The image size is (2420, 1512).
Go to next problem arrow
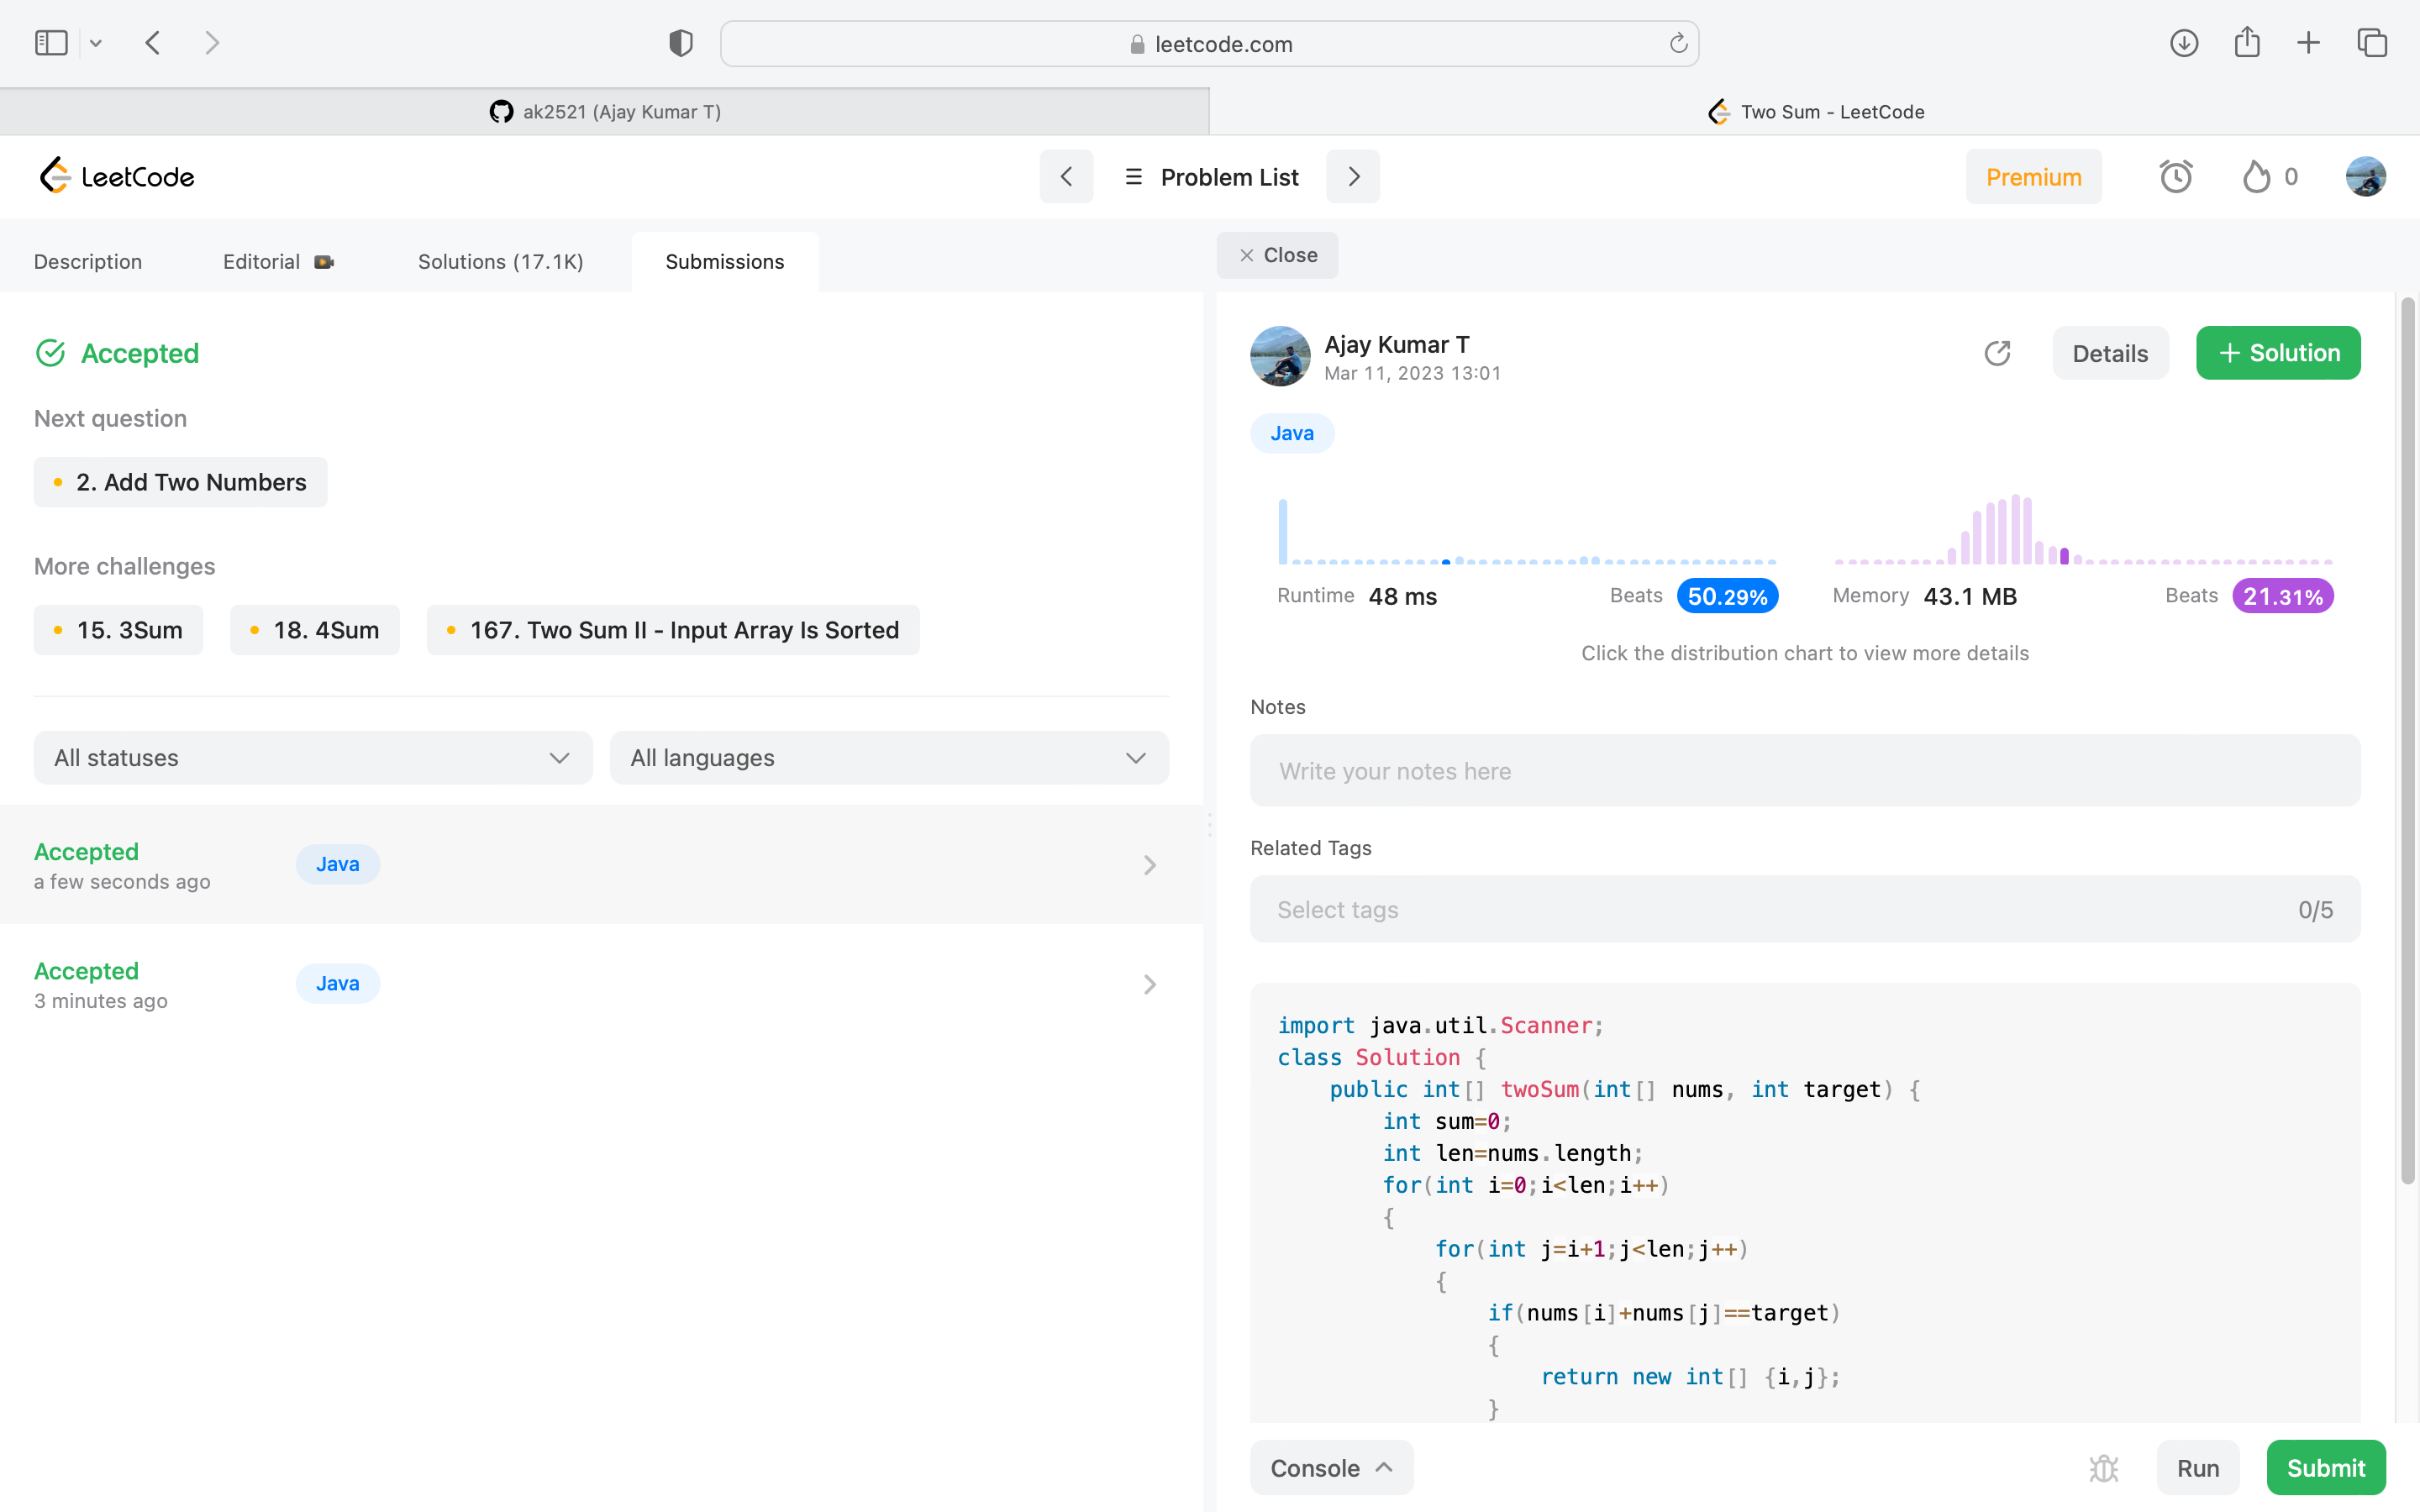coord(1353,177)
